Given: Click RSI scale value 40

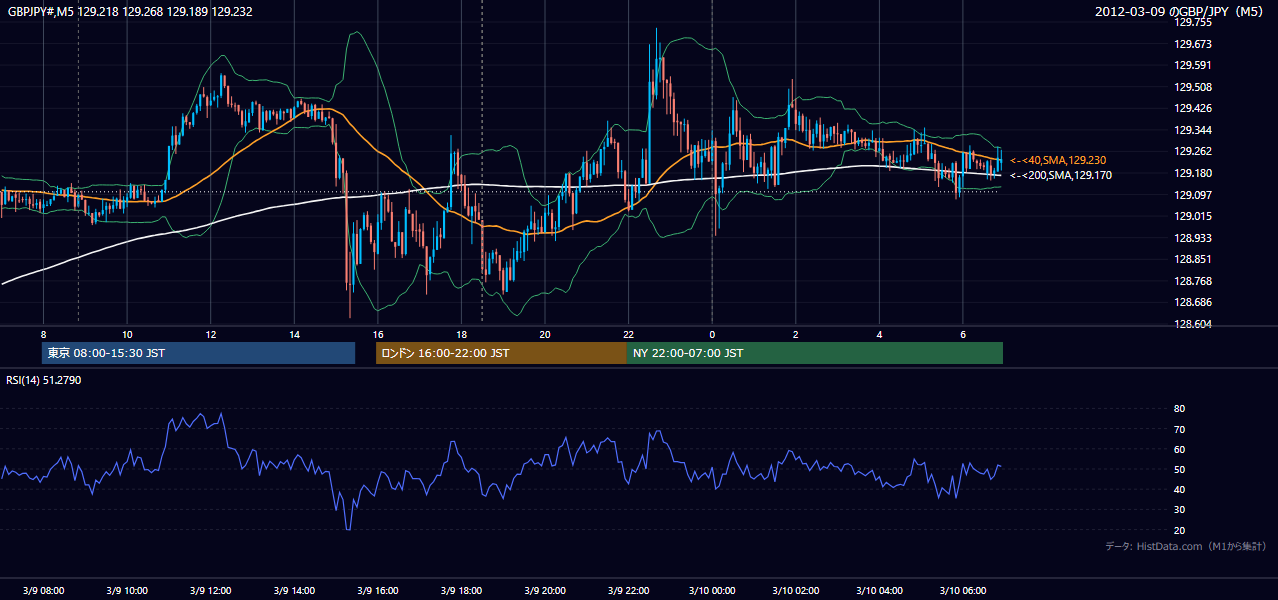Looking at the screenshot, I should (x=1180, y=489).
